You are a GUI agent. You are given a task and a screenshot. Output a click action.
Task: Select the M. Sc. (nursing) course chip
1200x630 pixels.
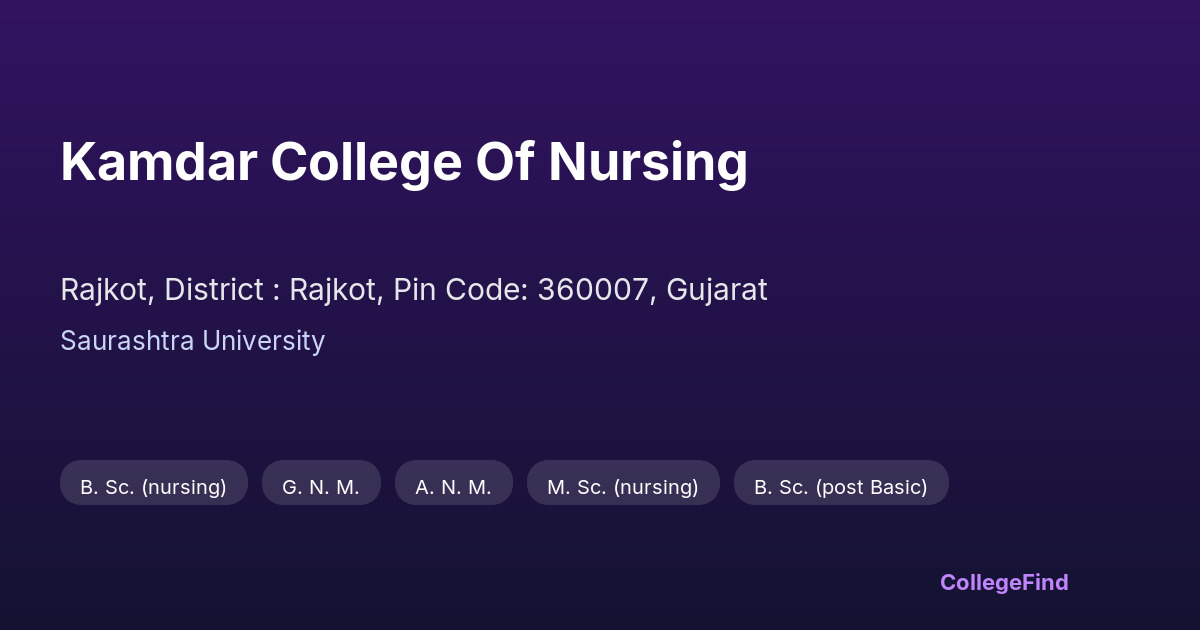click(x=622, y=487)
